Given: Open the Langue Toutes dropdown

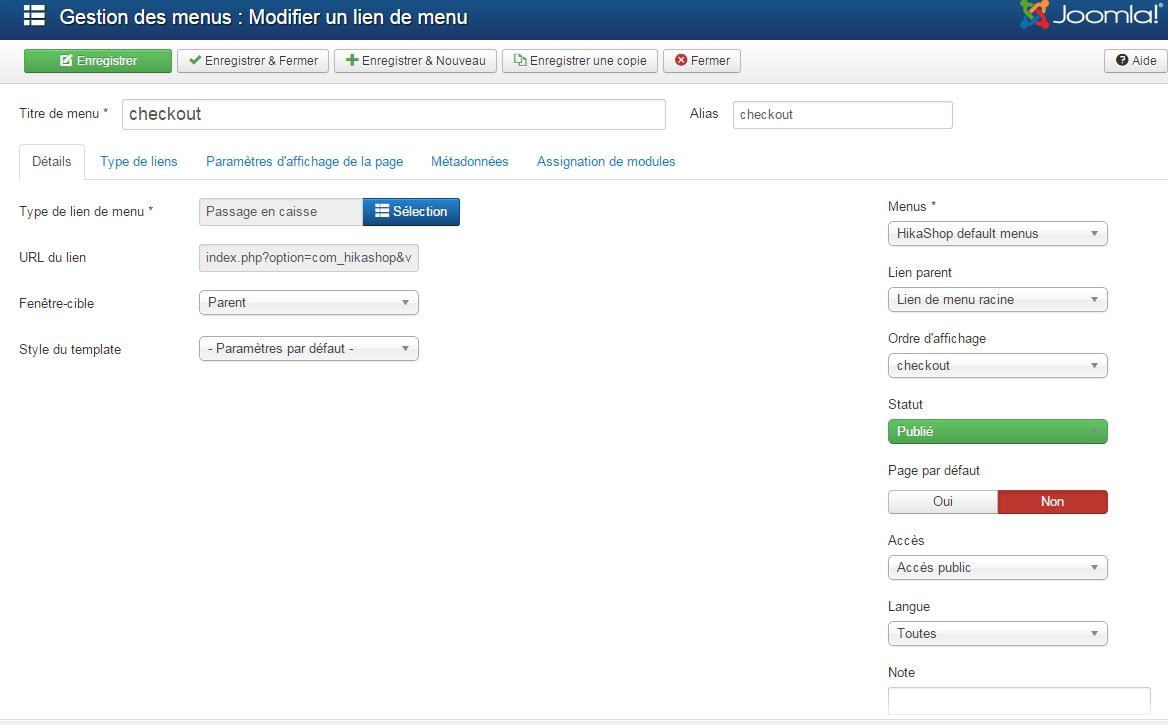Looking at the screenshot, I should click(997, 633).
